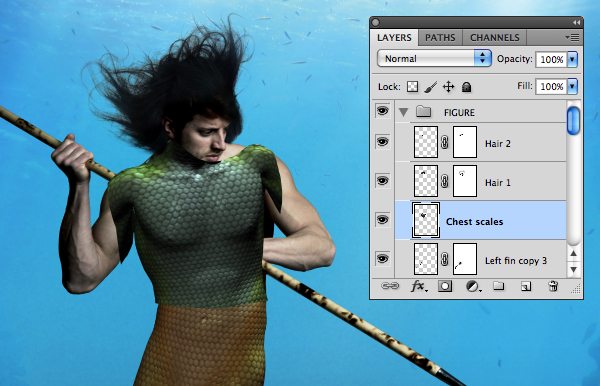Click the scrollbar up arrow
Screen dimensions: 600x386
[x=573, y=253]
